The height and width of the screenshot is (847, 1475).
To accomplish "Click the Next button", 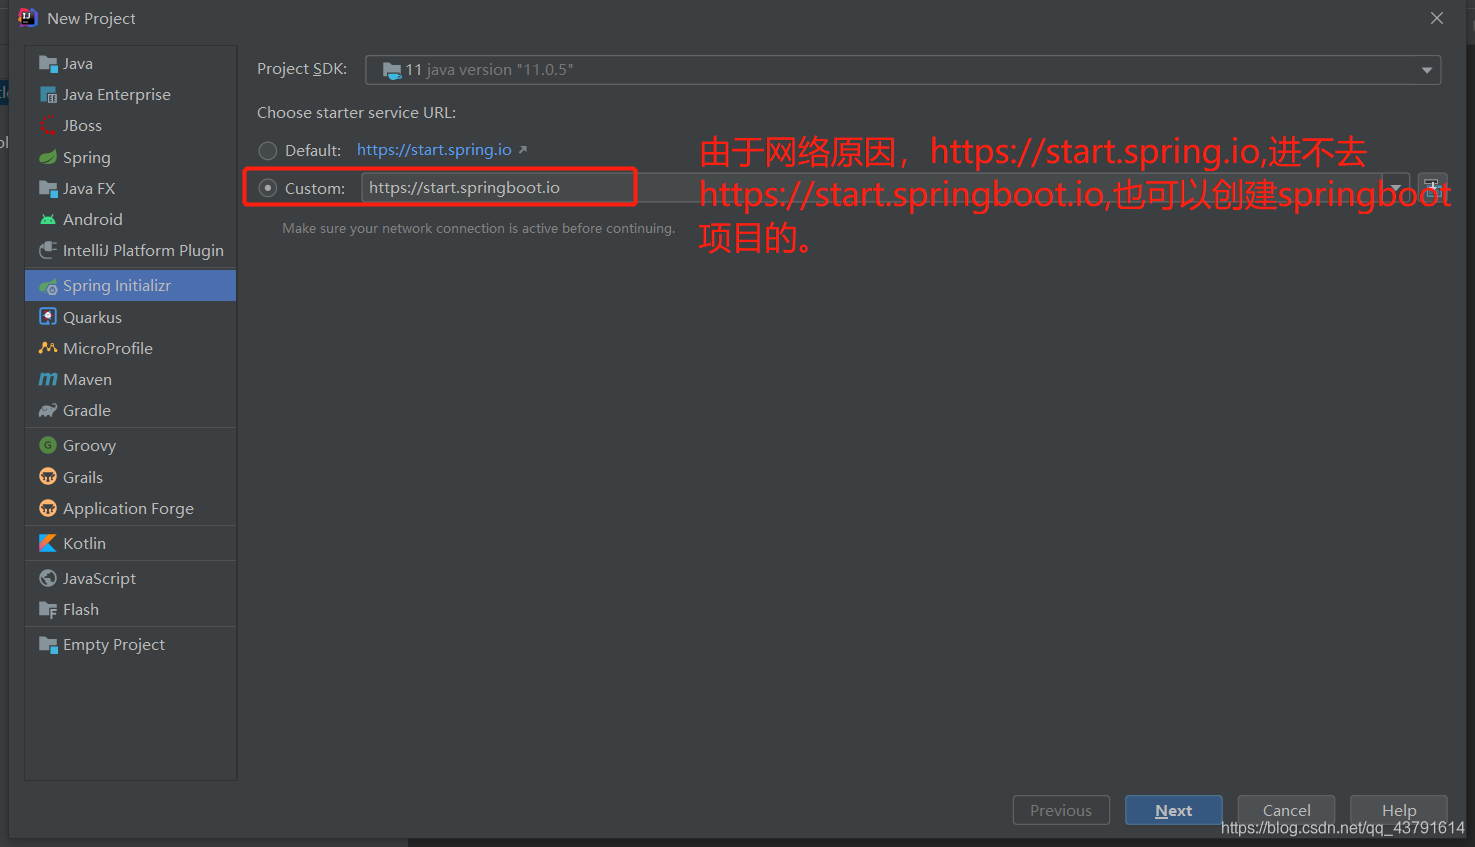I will pyautogui.click(x=1174, y=810).
